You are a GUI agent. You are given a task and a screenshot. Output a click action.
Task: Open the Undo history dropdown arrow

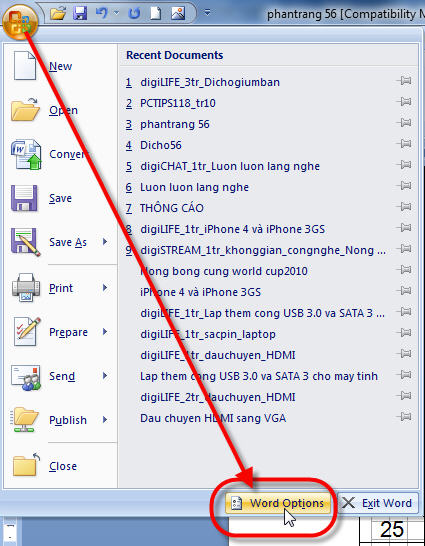116,13
